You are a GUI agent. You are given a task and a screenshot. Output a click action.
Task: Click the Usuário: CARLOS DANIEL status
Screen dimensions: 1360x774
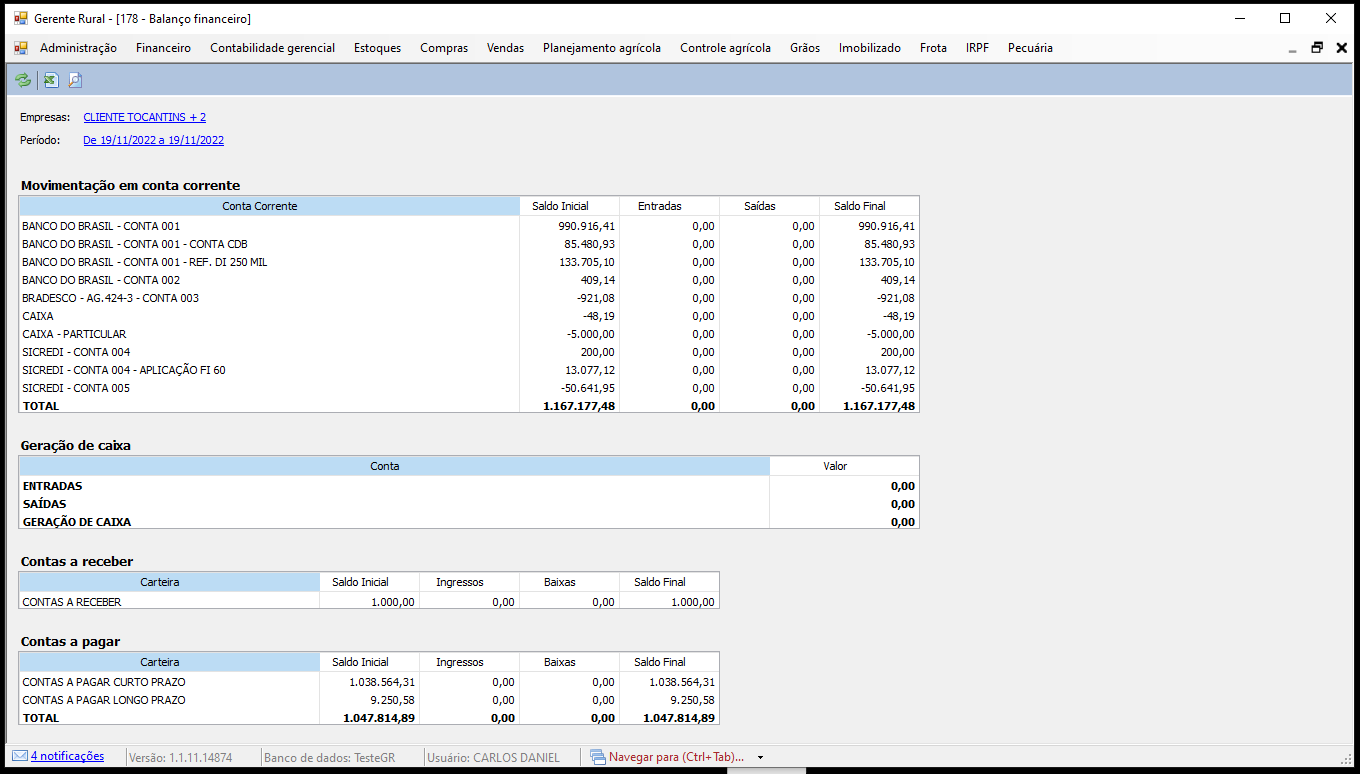(x=493, y=758)
